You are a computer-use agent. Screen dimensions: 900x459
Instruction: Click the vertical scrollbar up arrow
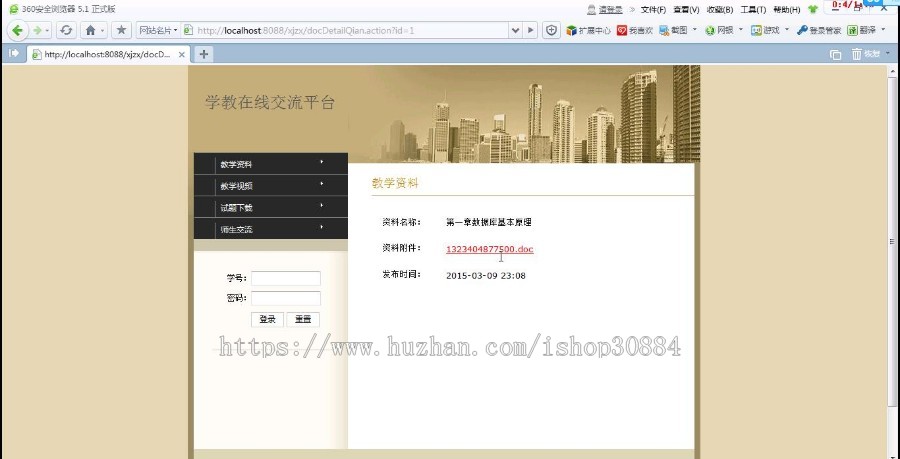[893, 71]
